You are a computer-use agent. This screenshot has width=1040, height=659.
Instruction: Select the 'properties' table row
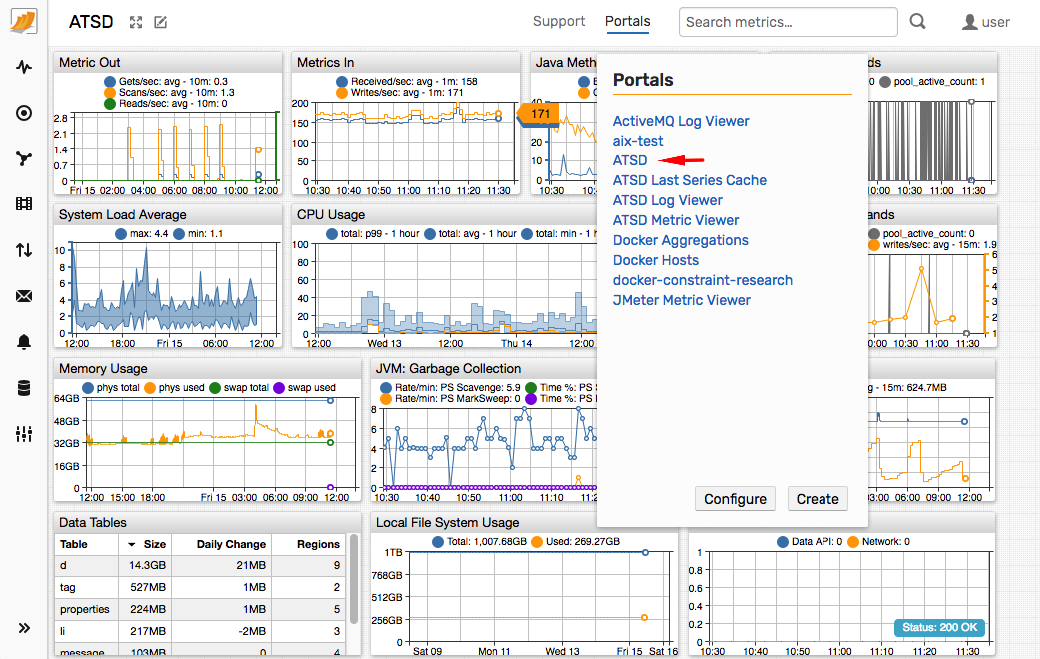pos(200,609)
